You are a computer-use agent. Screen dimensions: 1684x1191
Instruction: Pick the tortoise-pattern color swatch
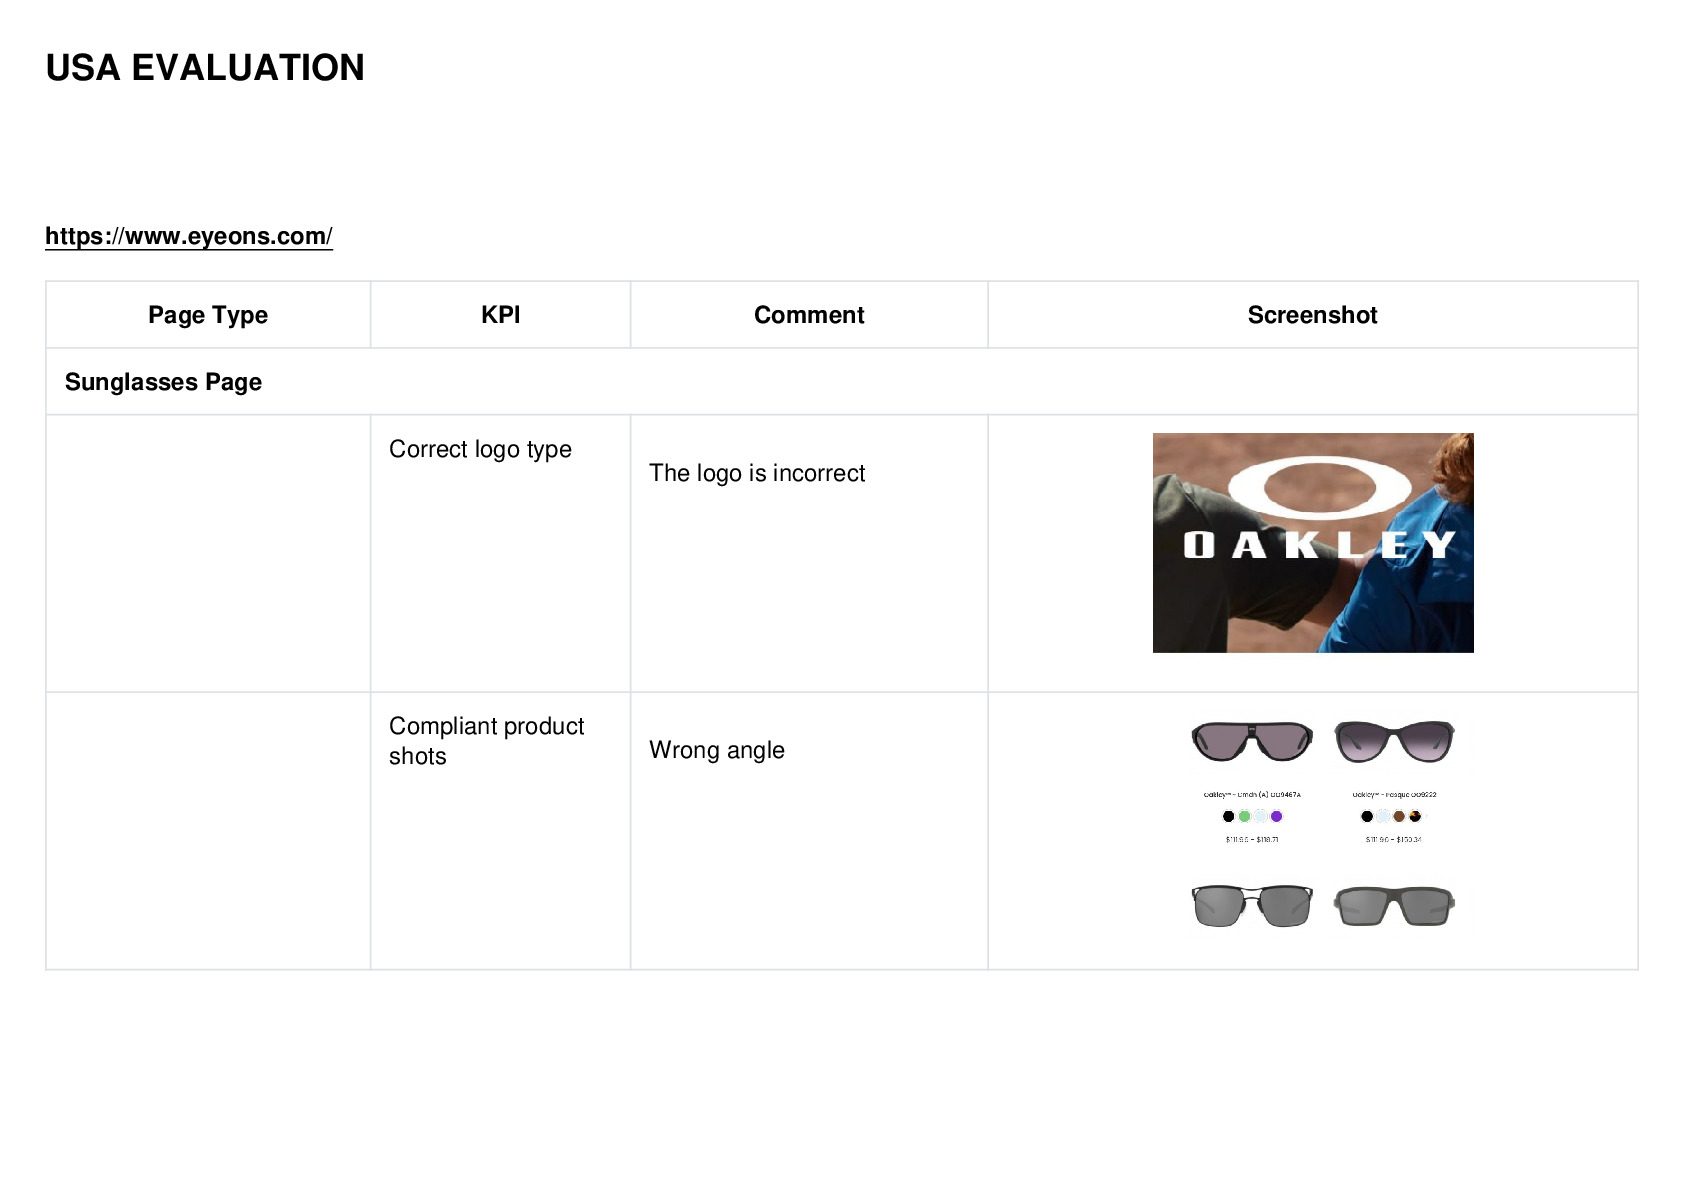pyautogui.click(x=1415, y=816)
